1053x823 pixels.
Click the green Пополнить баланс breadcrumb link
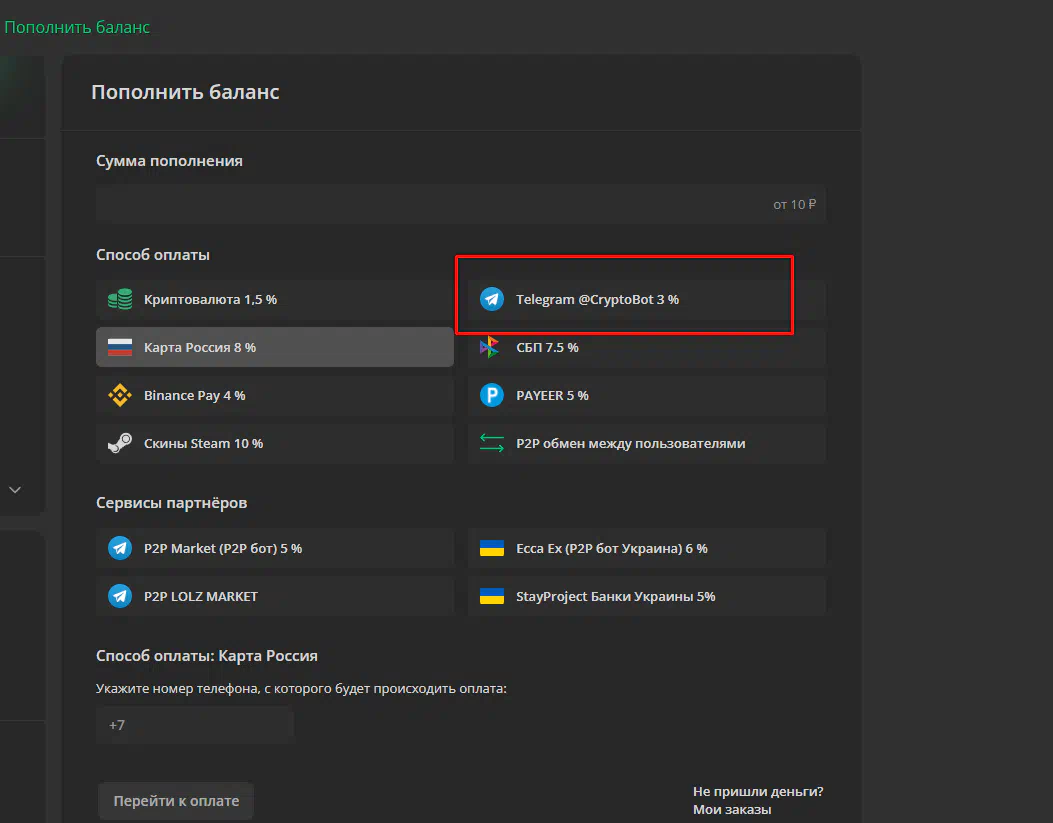pyautogui.click(x=77, y=28)
